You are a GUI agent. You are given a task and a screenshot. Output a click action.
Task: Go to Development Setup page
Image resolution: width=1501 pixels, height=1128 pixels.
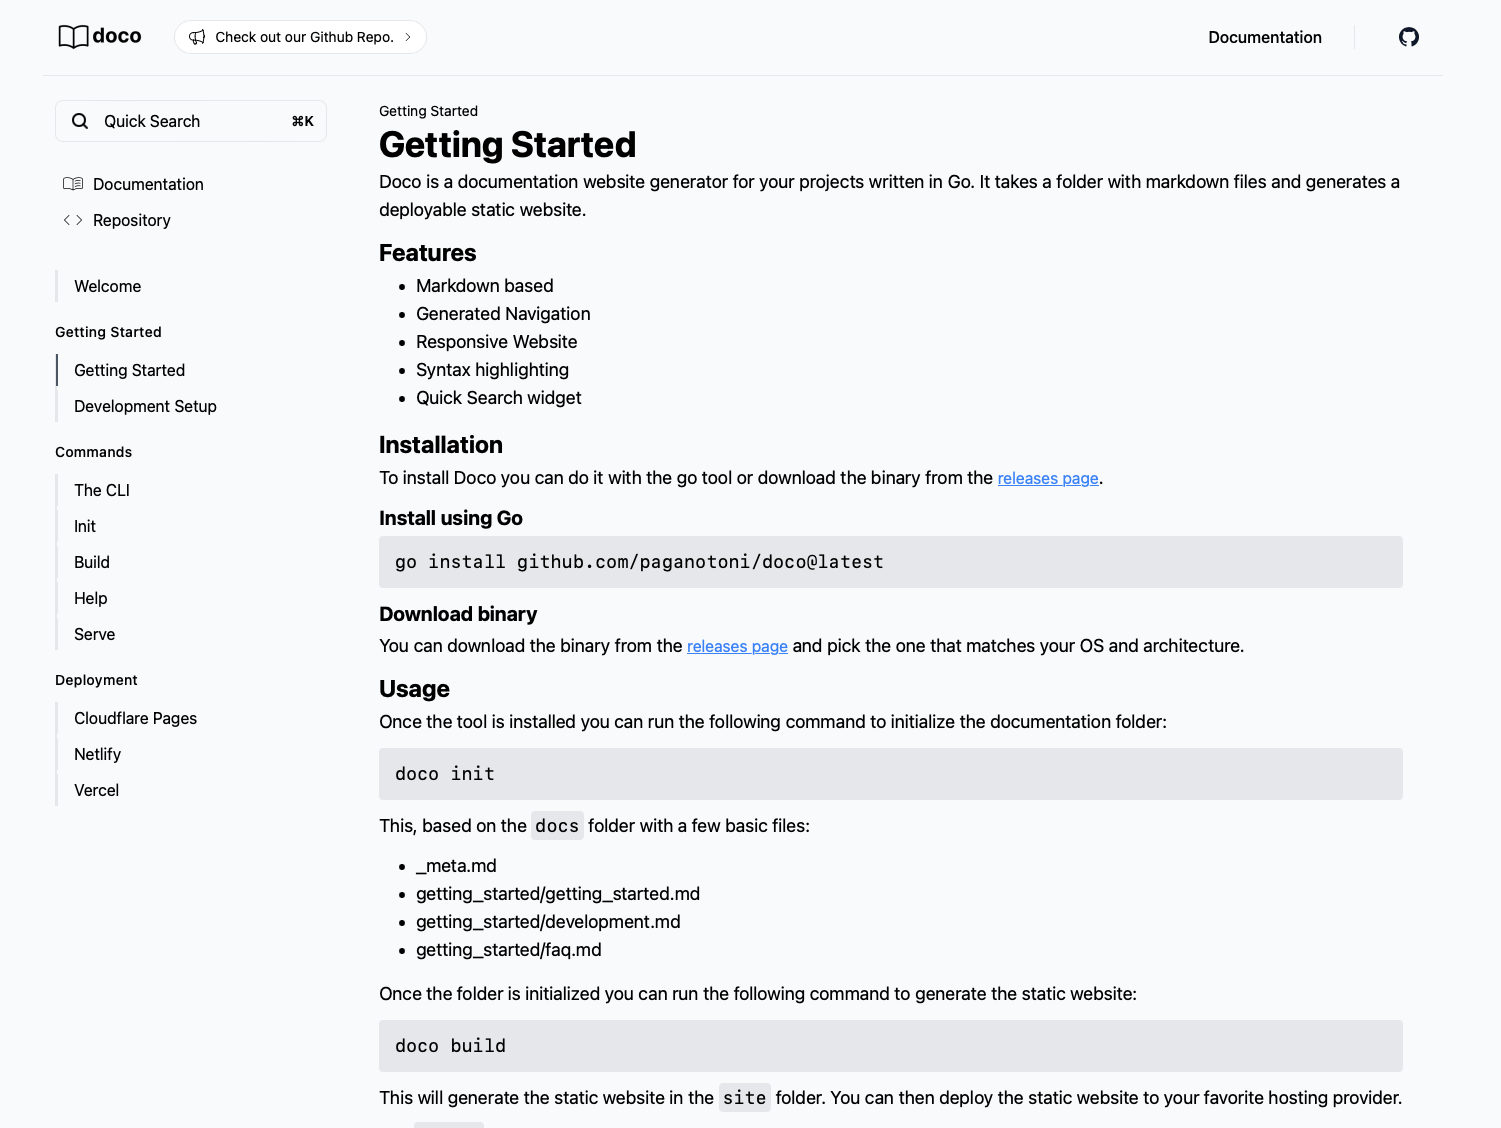pos(145,406)
